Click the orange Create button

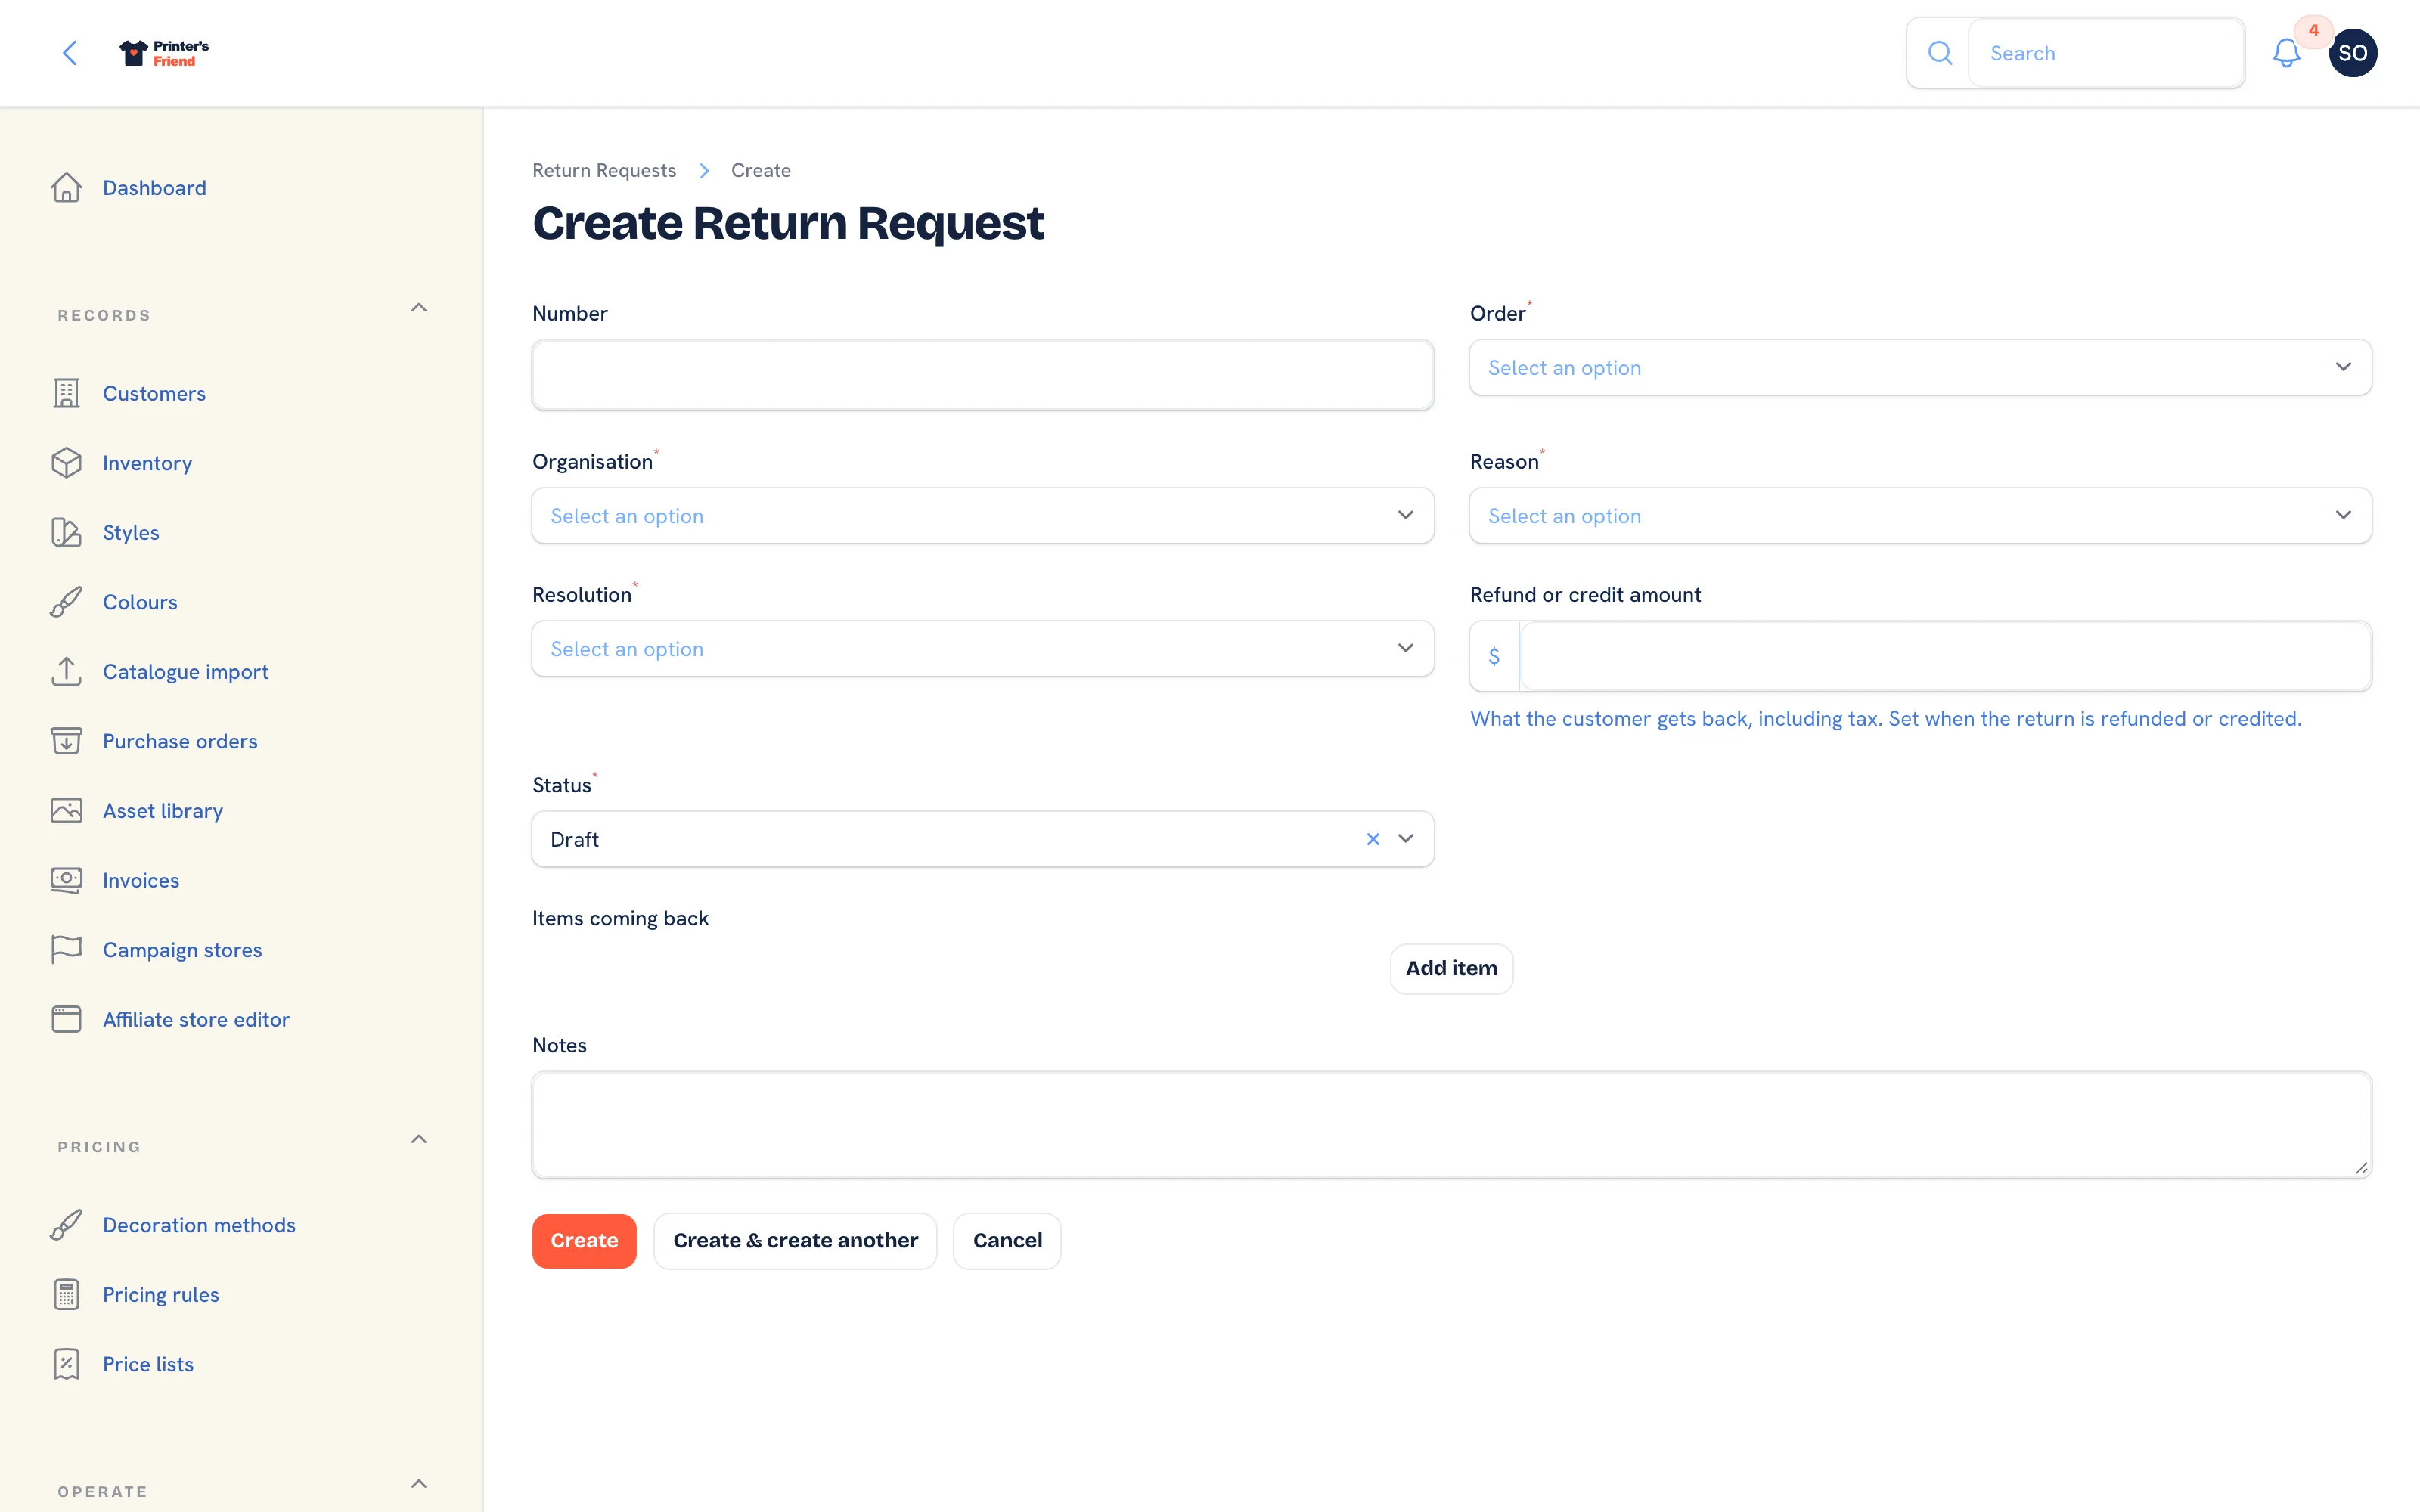click(x=584, y=1240)
